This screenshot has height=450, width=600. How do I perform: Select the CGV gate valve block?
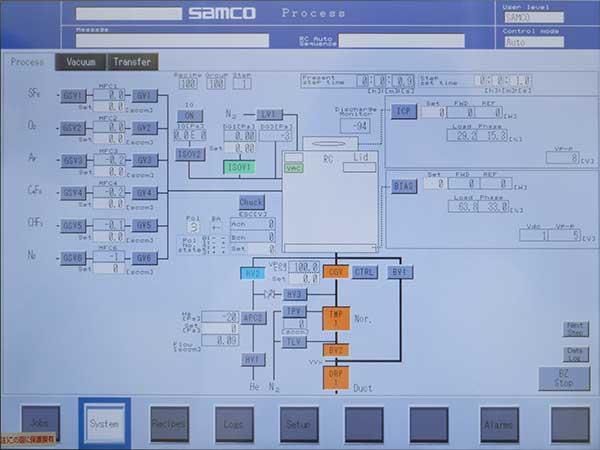[336, 272]
